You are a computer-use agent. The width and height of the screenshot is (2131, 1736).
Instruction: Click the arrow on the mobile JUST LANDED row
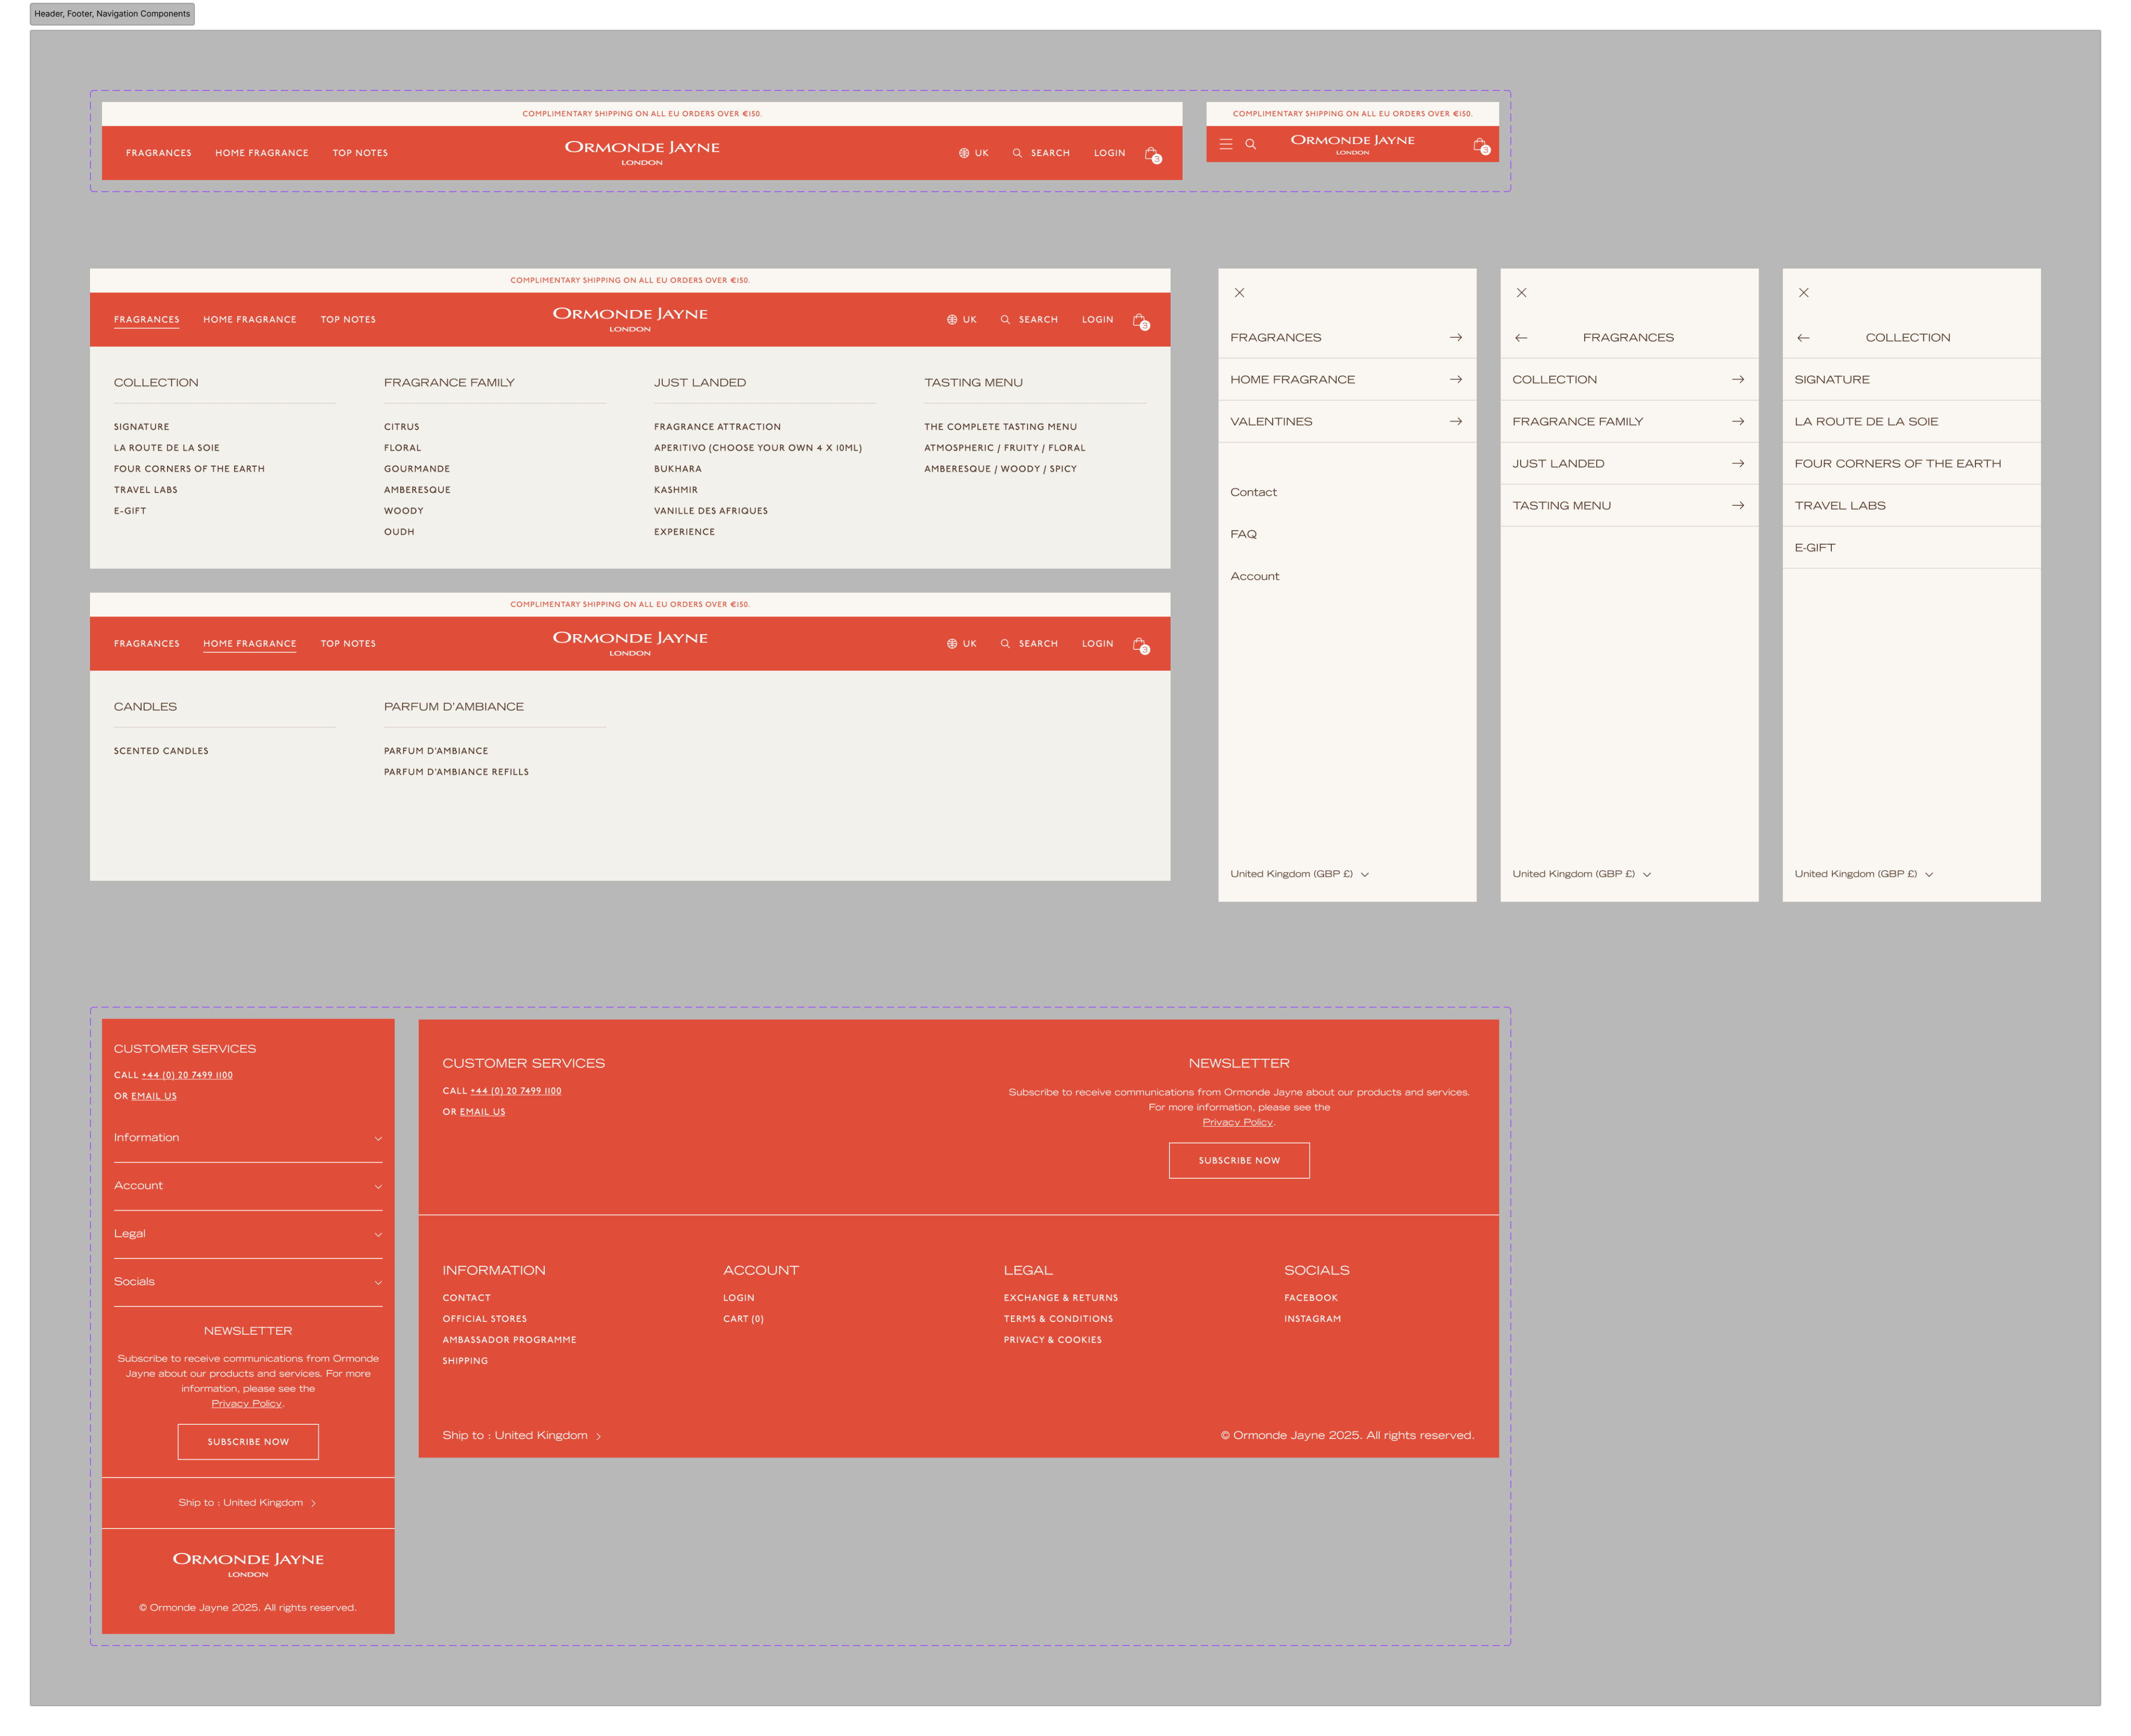tap(1738, 464)
